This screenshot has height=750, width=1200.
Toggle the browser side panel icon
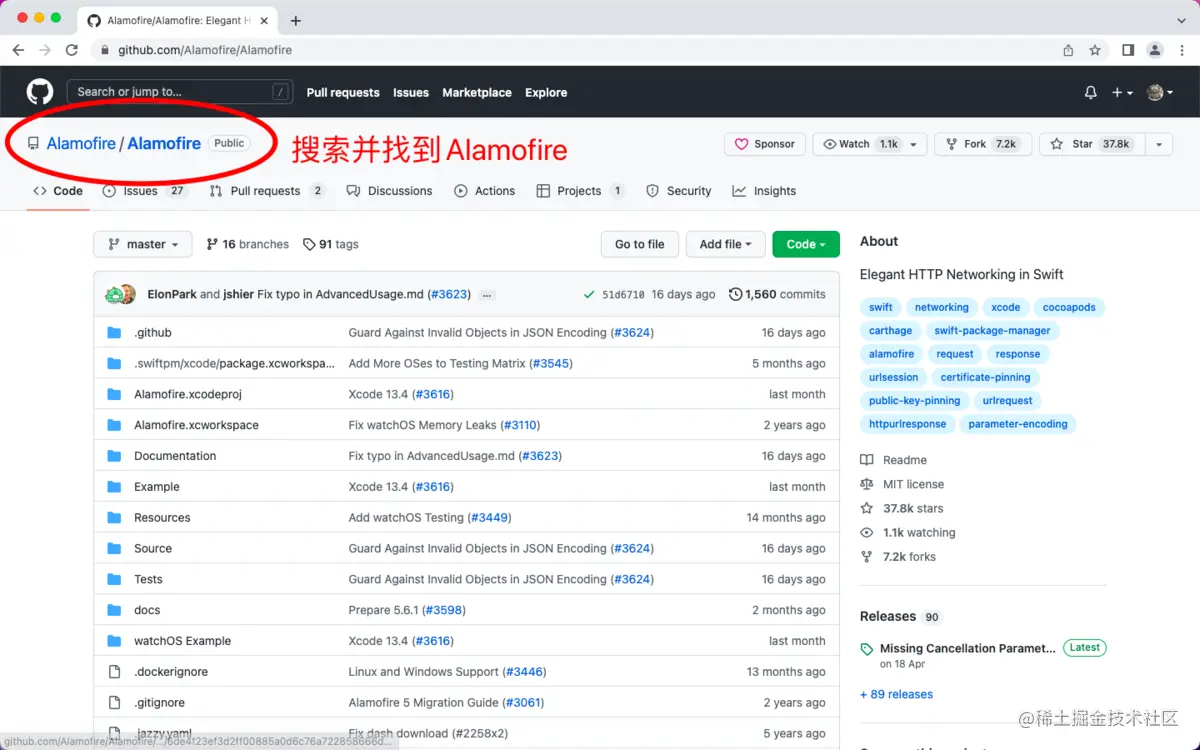[1128, 50]
